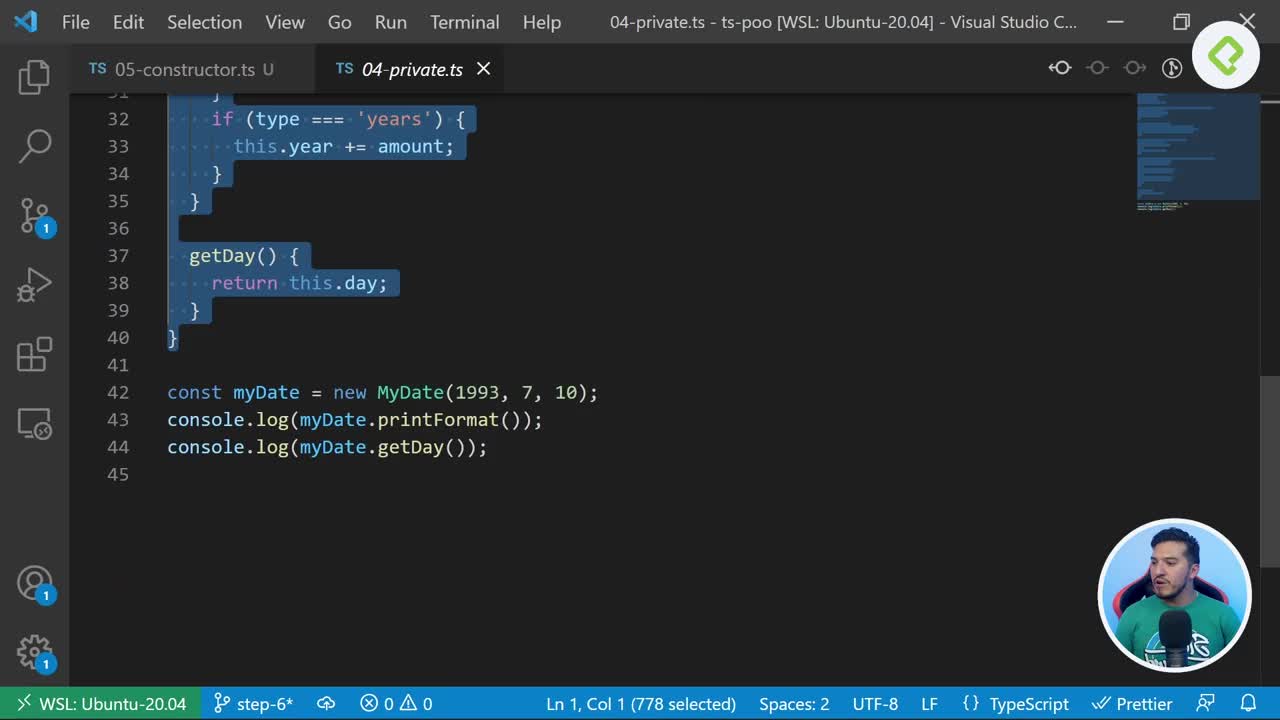The image size is (1280, 720).
Task: Click the middle commit navigation icon
Action: tap(1097, 68)
